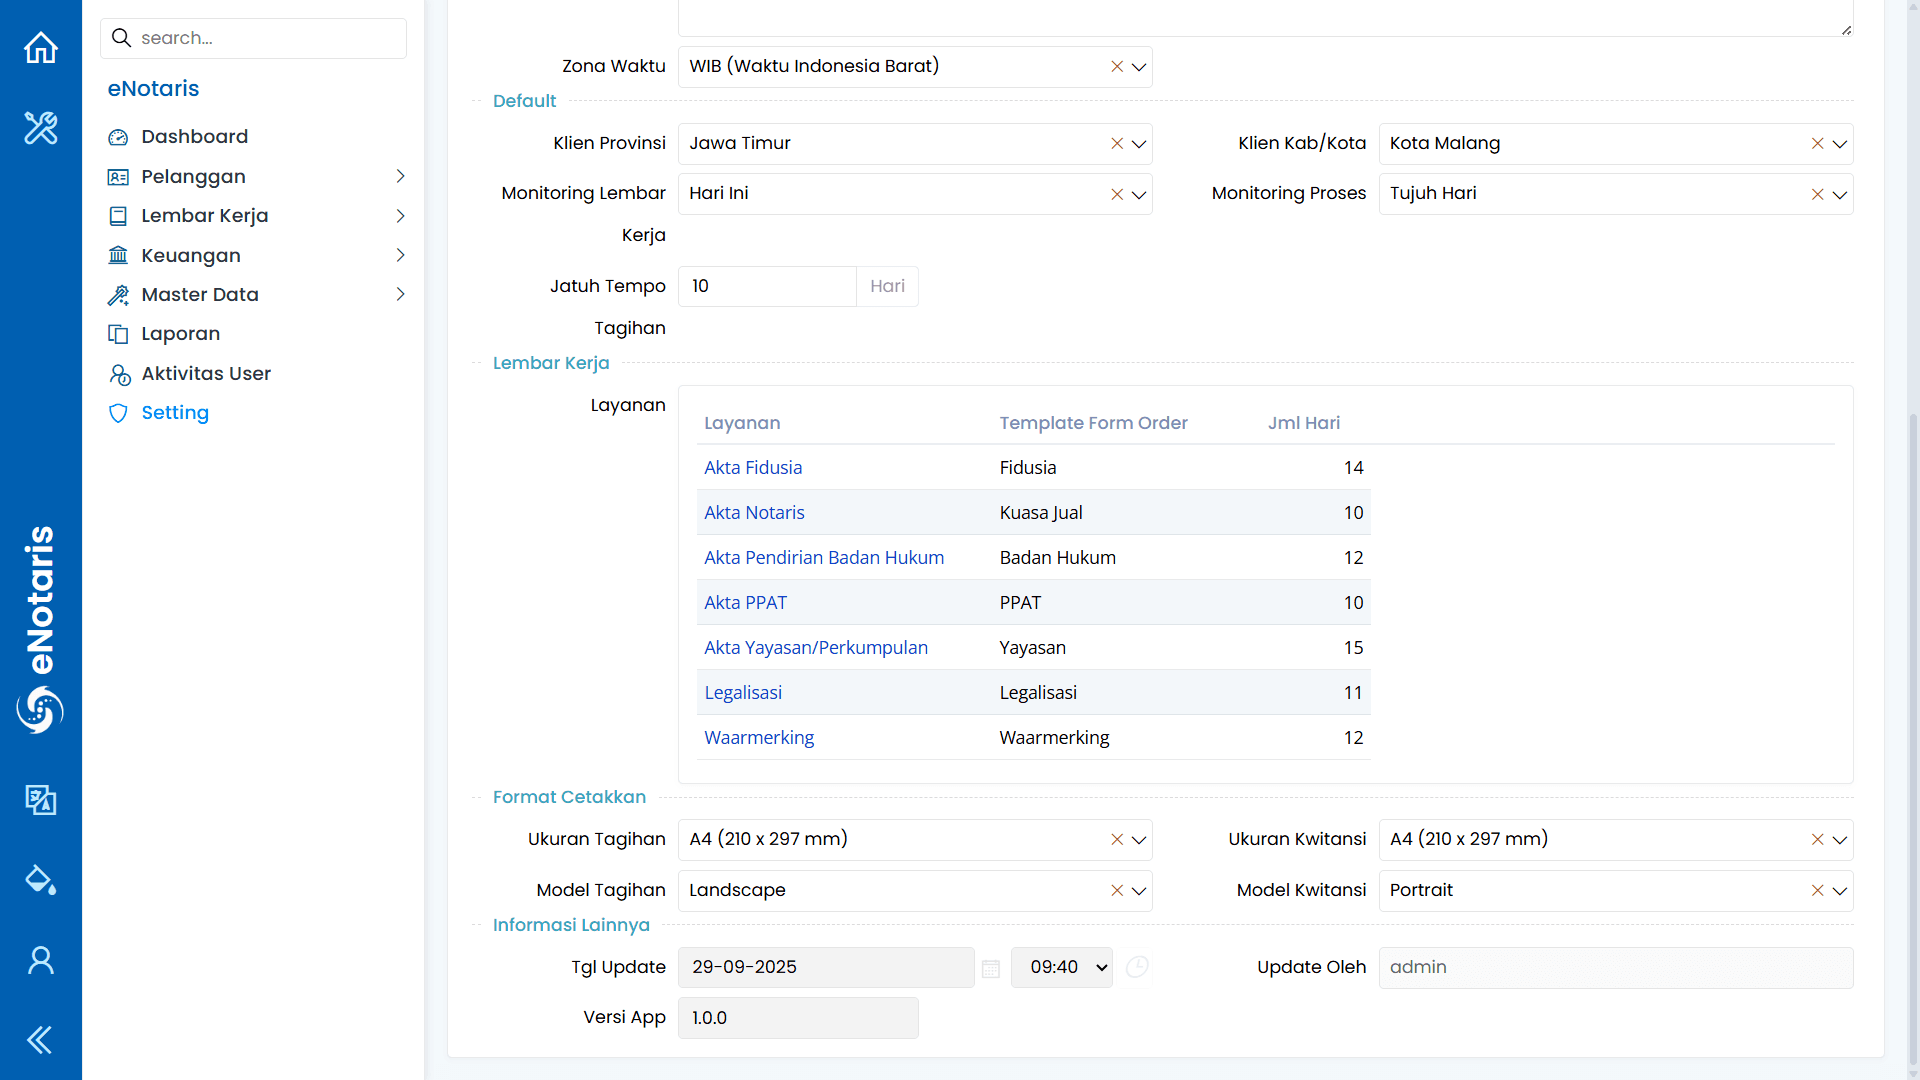Click the Keuangan bank icon

[118, 255]
